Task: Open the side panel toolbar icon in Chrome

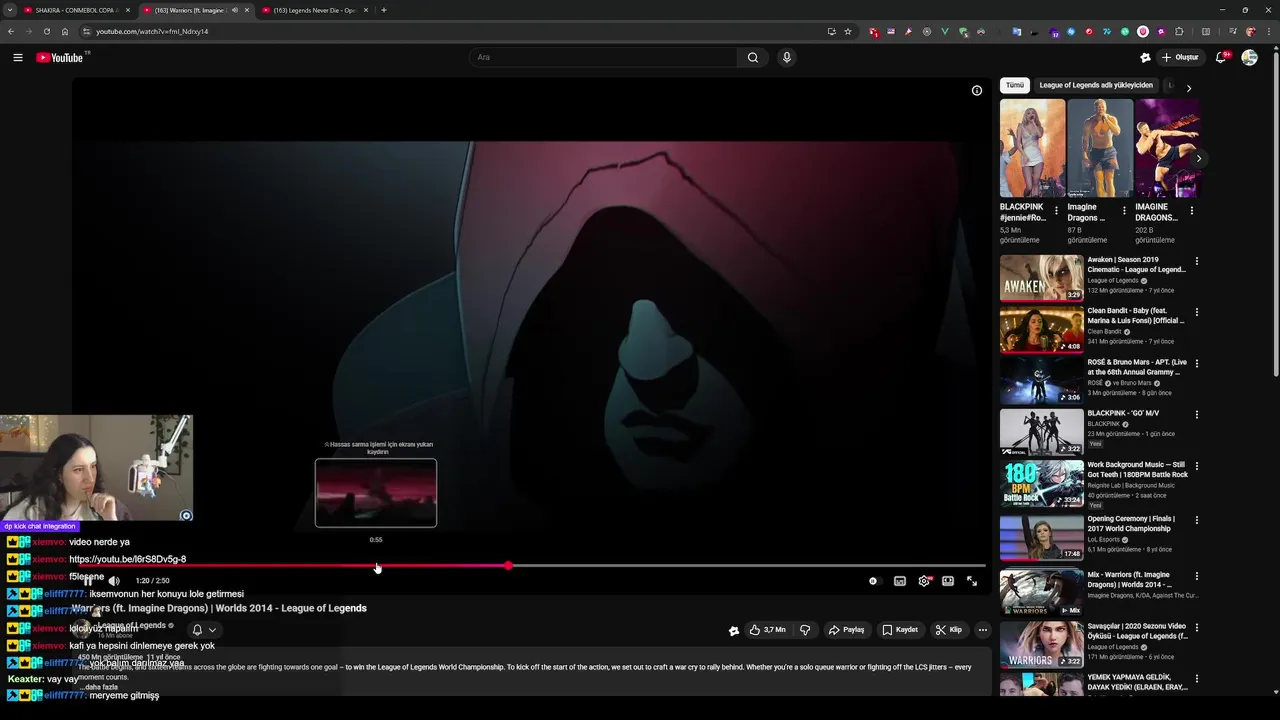Action: coord(1206,31)
